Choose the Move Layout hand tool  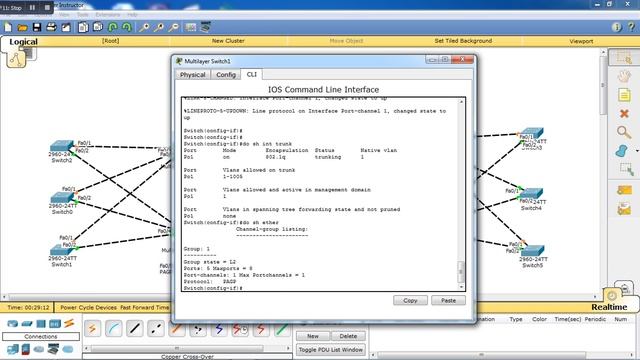point(624,76)
